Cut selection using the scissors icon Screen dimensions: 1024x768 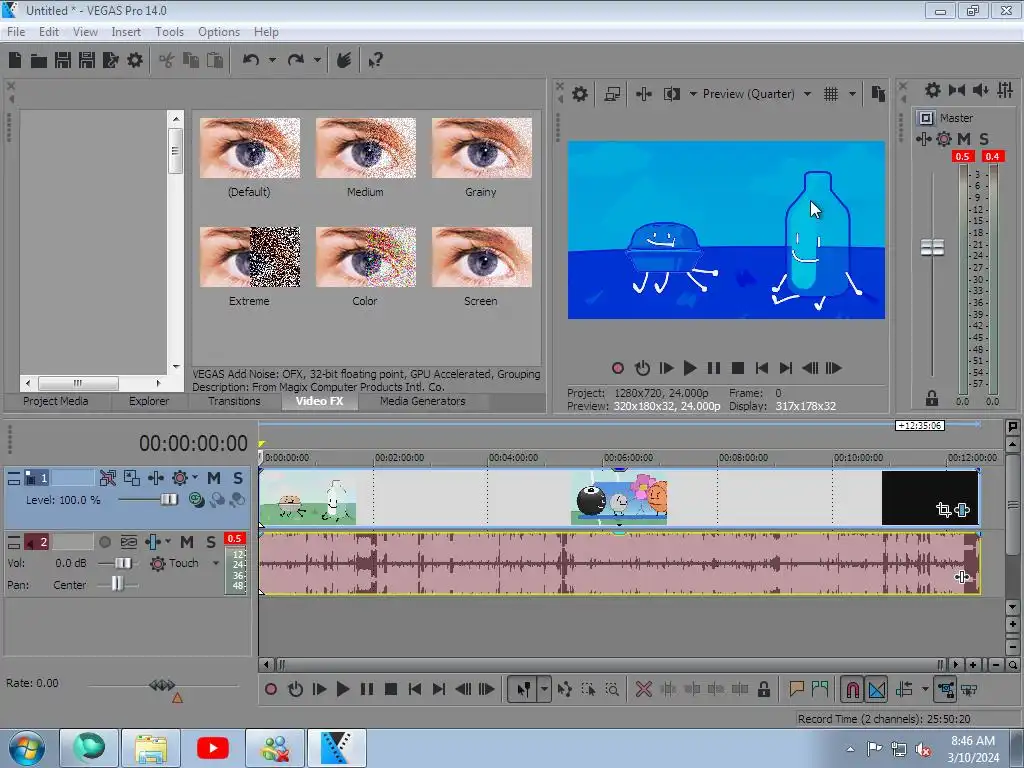[x=167, y=61]
